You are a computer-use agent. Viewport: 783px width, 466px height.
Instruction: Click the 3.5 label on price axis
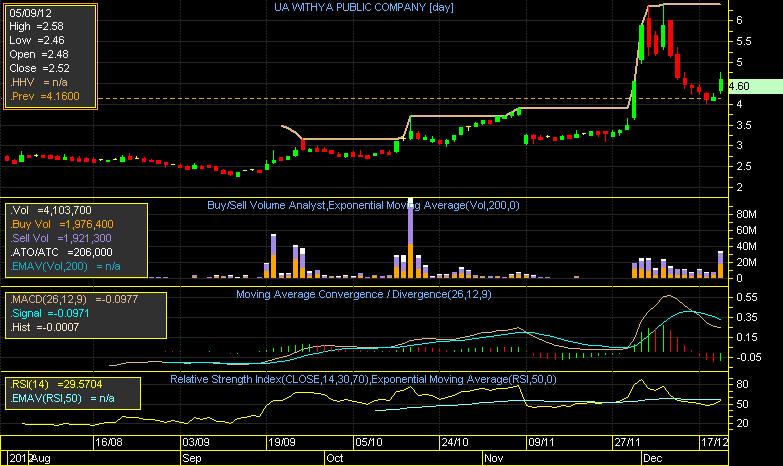pos(744,125)
